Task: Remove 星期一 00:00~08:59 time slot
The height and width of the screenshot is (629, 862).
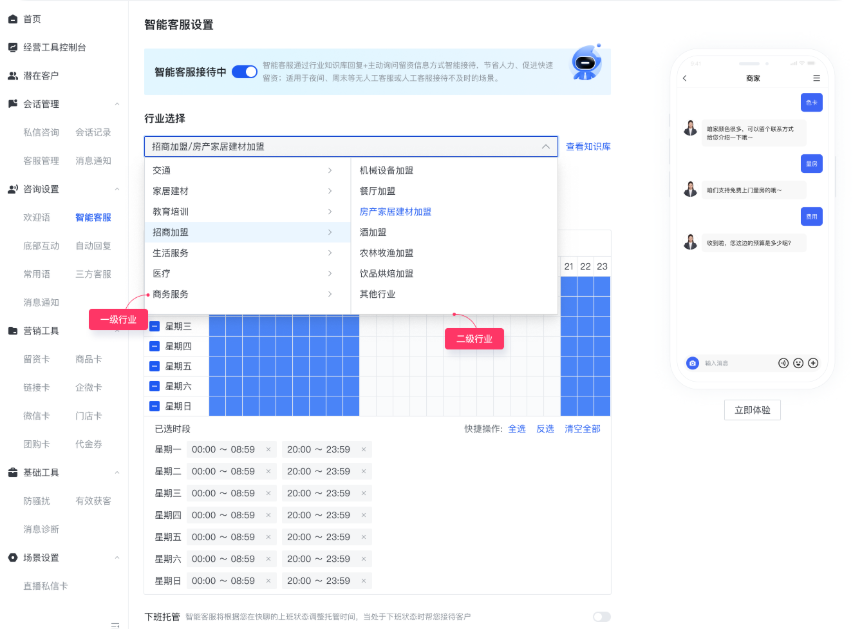Action: click(268, 450)
